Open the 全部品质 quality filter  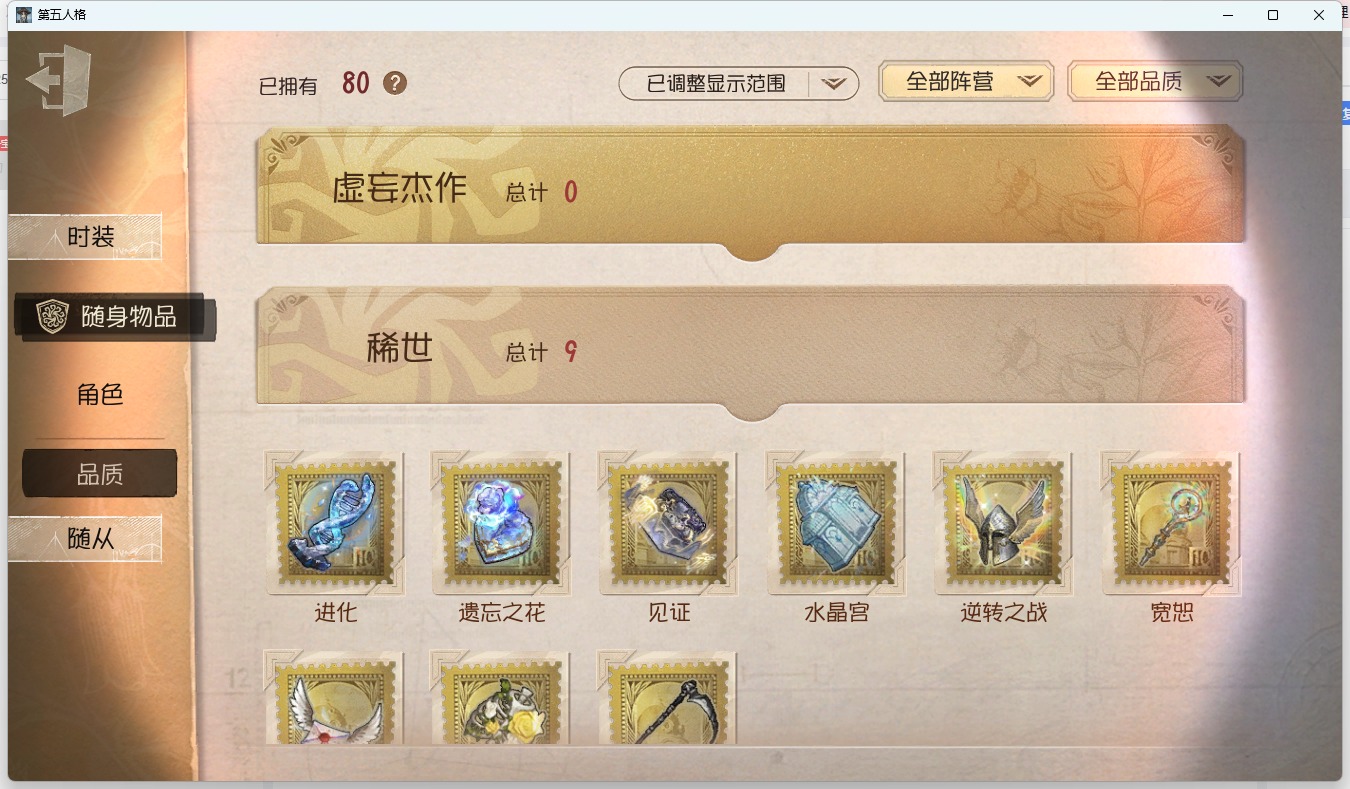(x=1155, y=82)
